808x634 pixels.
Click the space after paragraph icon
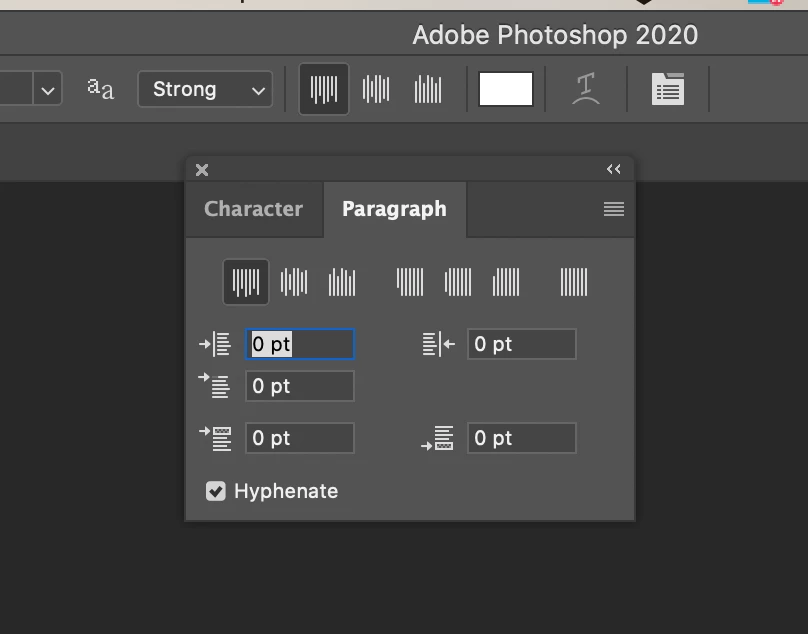click(x=437, y=438)
